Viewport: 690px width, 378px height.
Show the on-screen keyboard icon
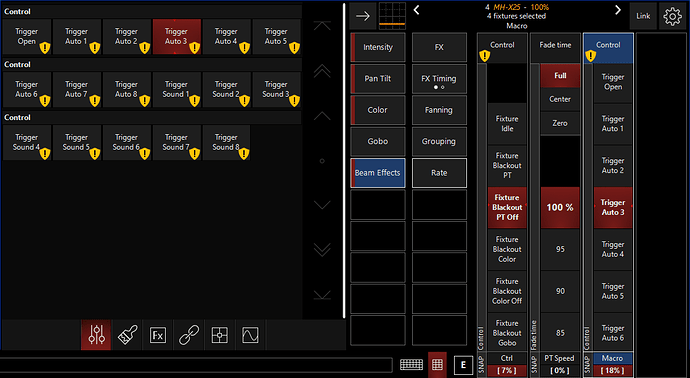[x=411, y=365]
